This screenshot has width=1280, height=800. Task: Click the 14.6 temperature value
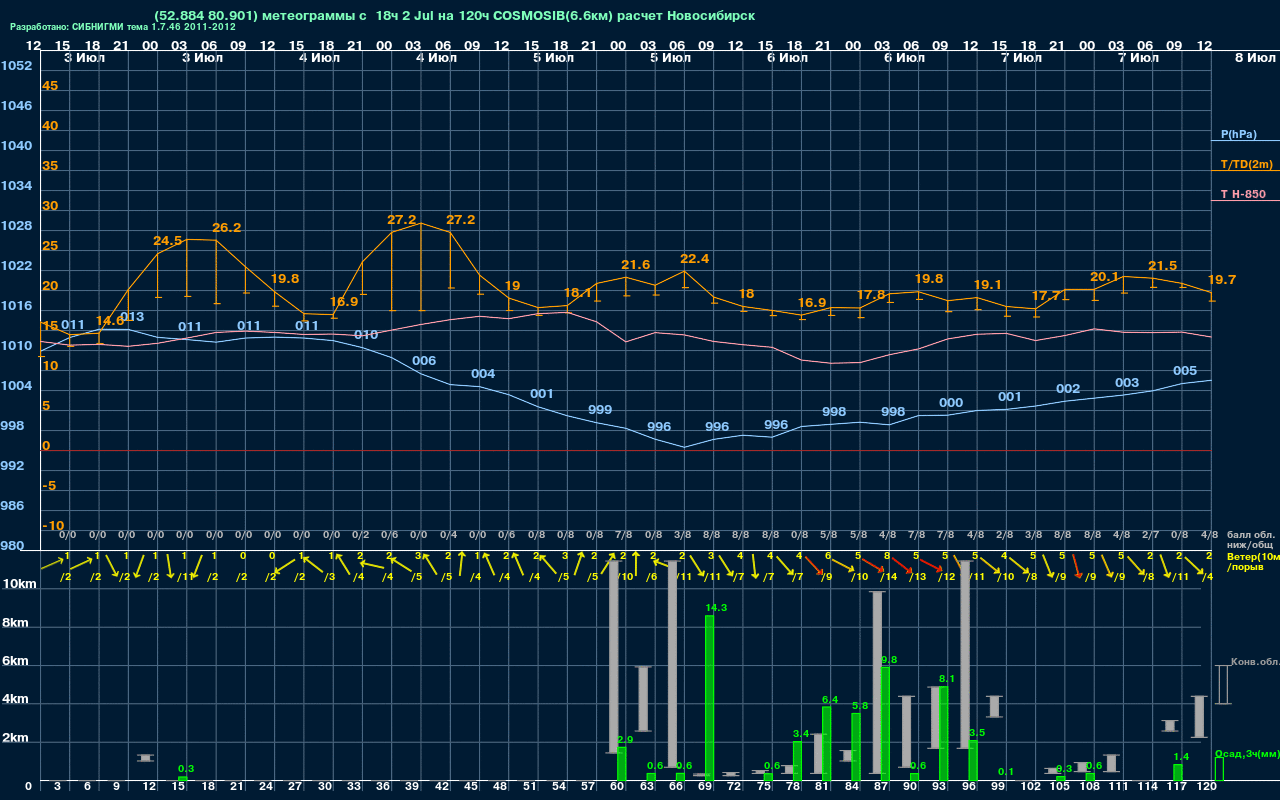click(x=110, y=321)
